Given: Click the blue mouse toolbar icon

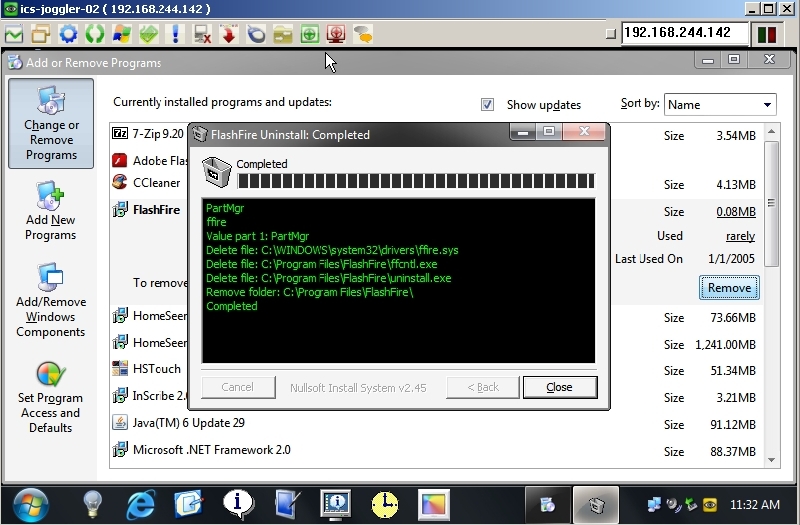Looking at the screenshot, I should pos(256,34).
